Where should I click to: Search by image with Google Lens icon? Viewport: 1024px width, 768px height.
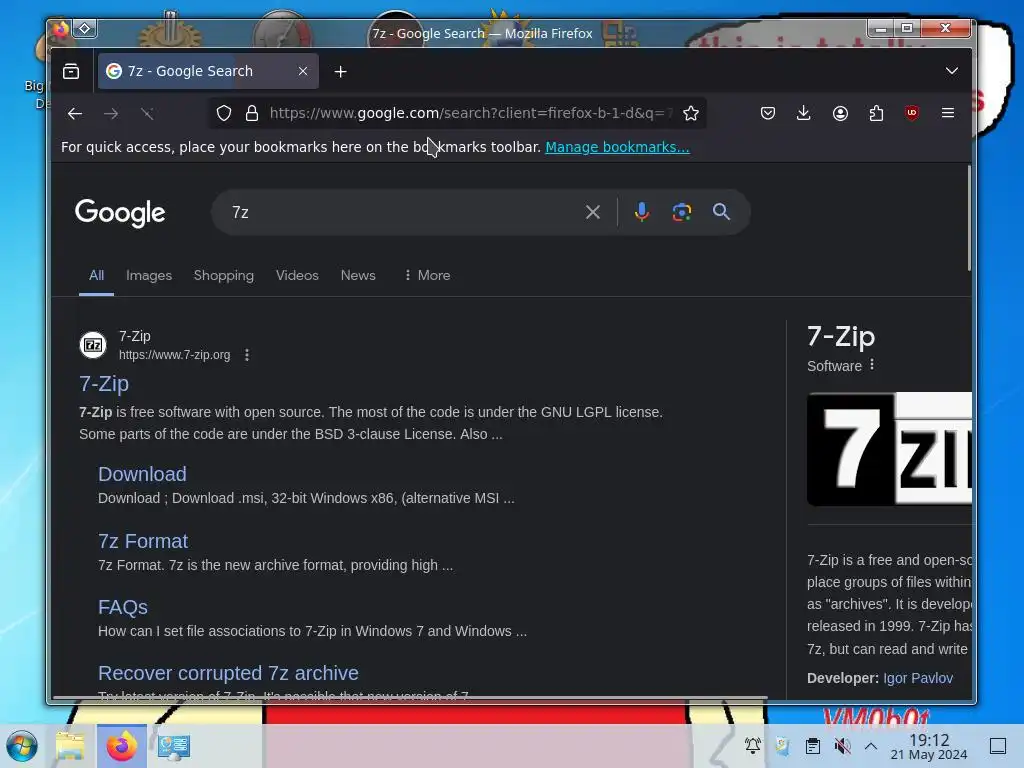(x=682, y=212)
